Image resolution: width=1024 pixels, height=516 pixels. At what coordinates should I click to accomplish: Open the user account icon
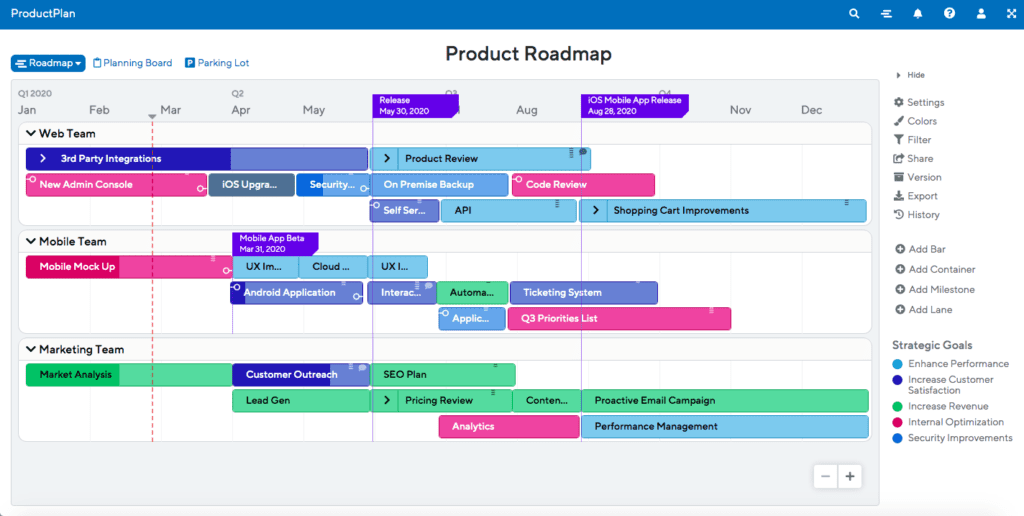click(x=981, y=14)
